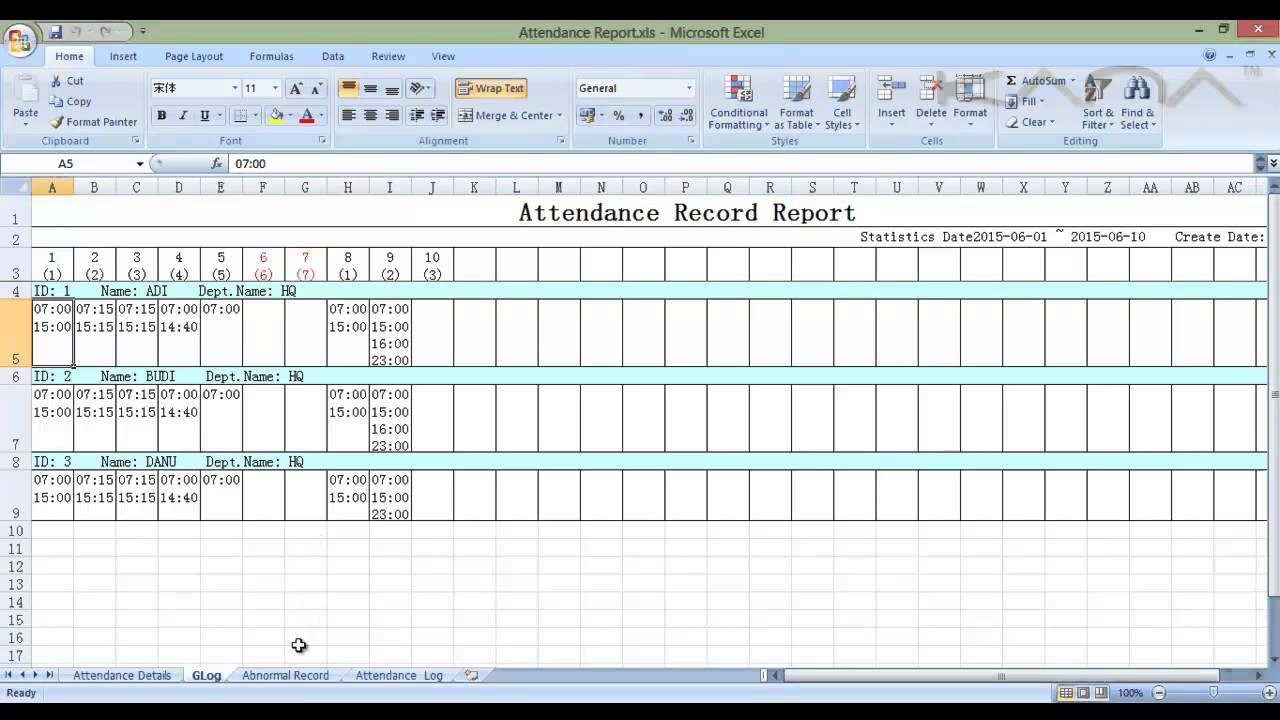Align text right
The height and width of the screenshot is (720, 1280).
(392, 115)
